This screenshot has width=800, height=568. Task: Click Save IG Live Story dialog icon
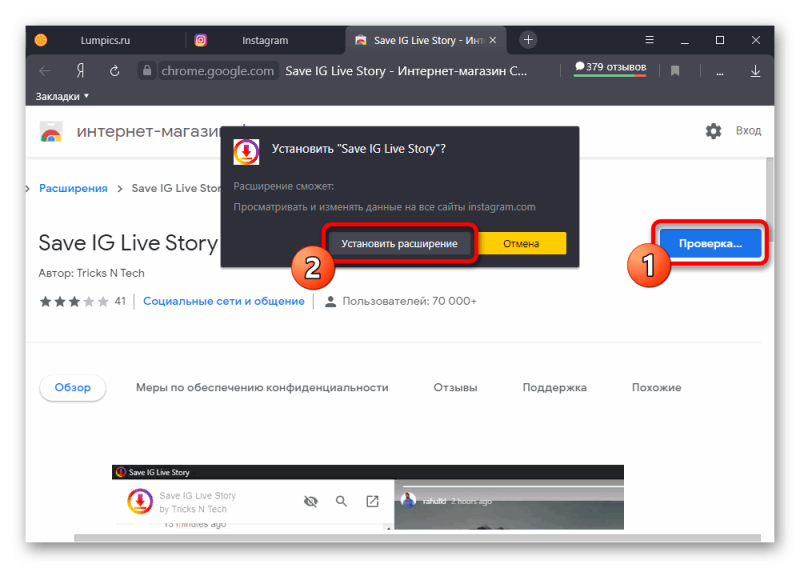(x=246, y=152)
